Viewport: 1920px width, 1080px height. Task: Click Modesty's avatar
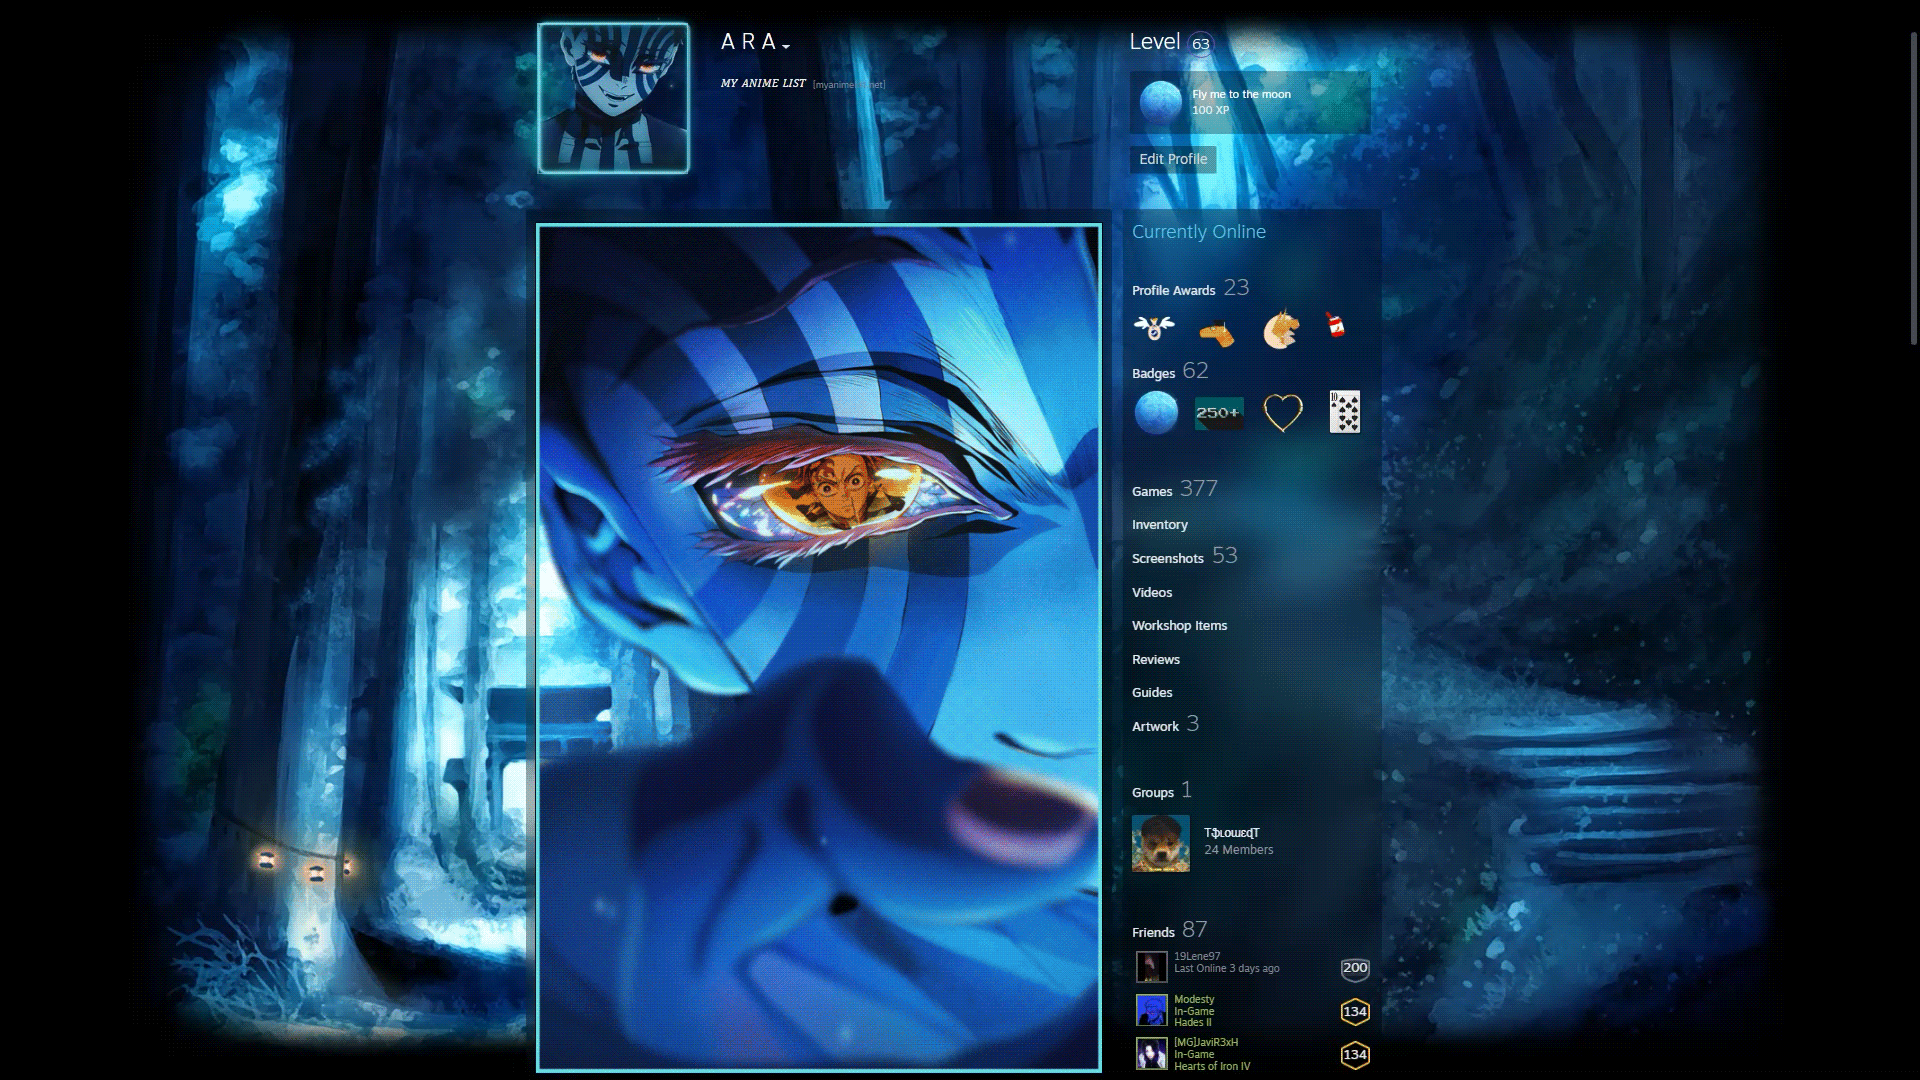pos(1152,1010)
